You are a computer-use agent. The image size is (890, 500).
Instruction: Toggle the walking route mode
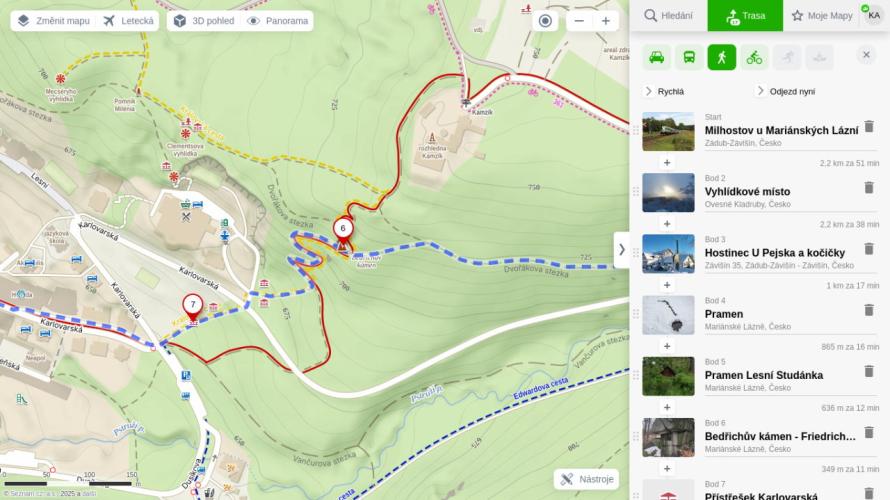coord(721,57)
